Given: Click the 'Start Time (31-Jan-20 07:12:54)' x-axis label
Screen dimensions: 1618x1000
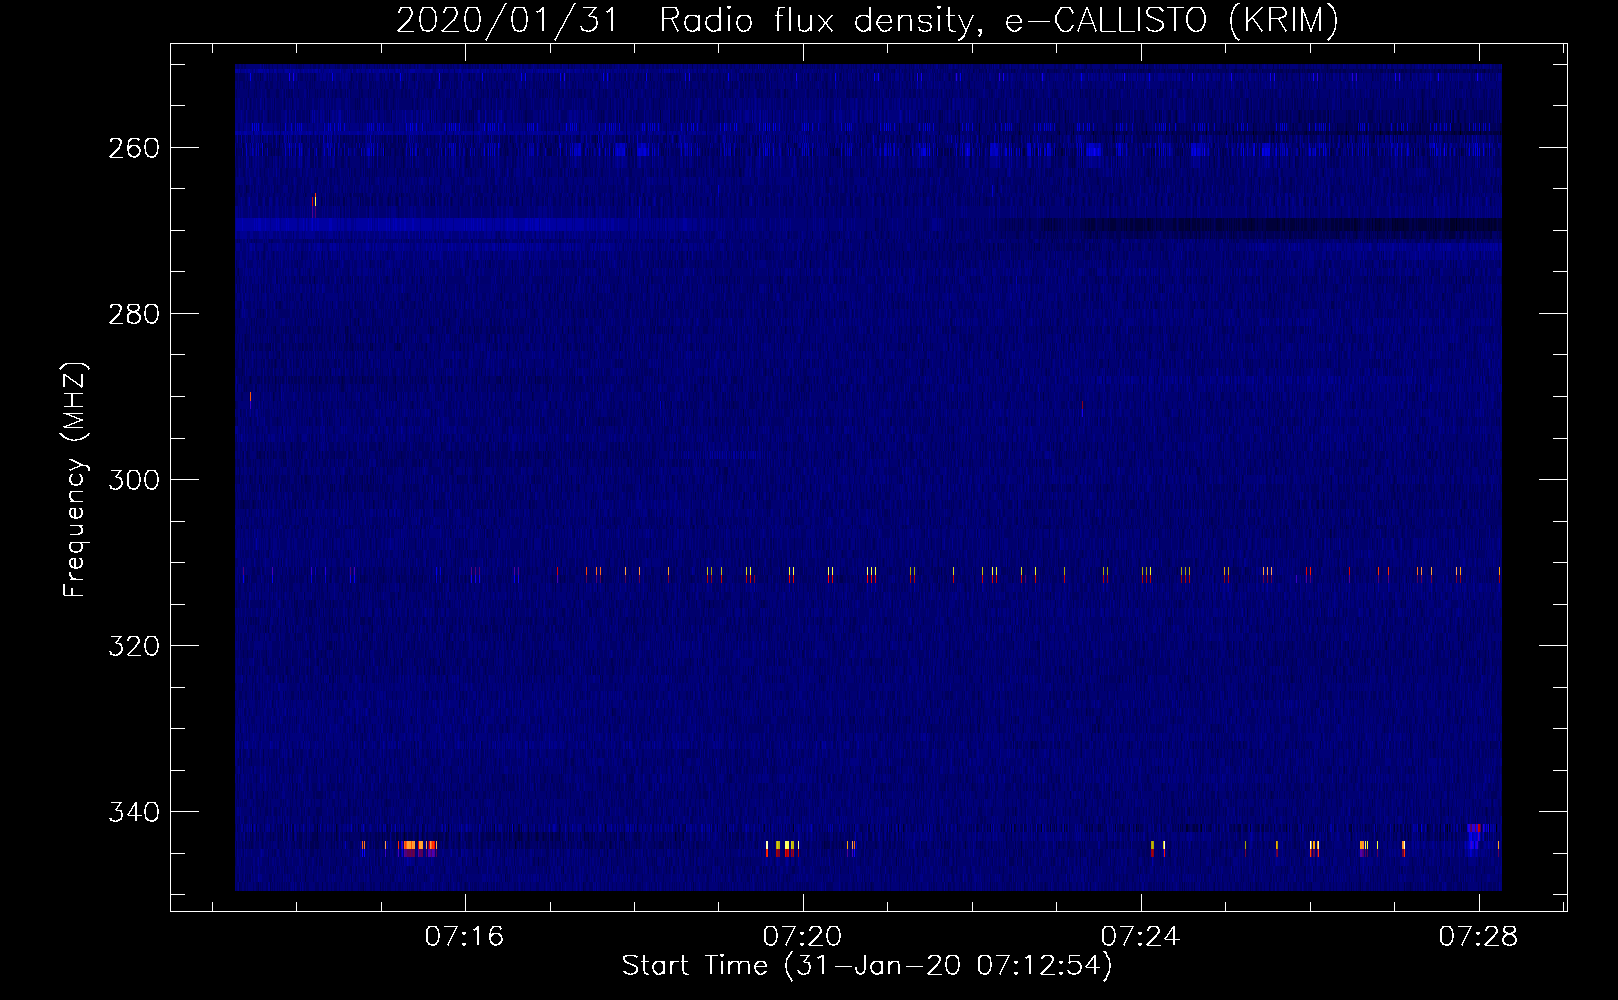Looking at the screenshot, I should 867,966.
